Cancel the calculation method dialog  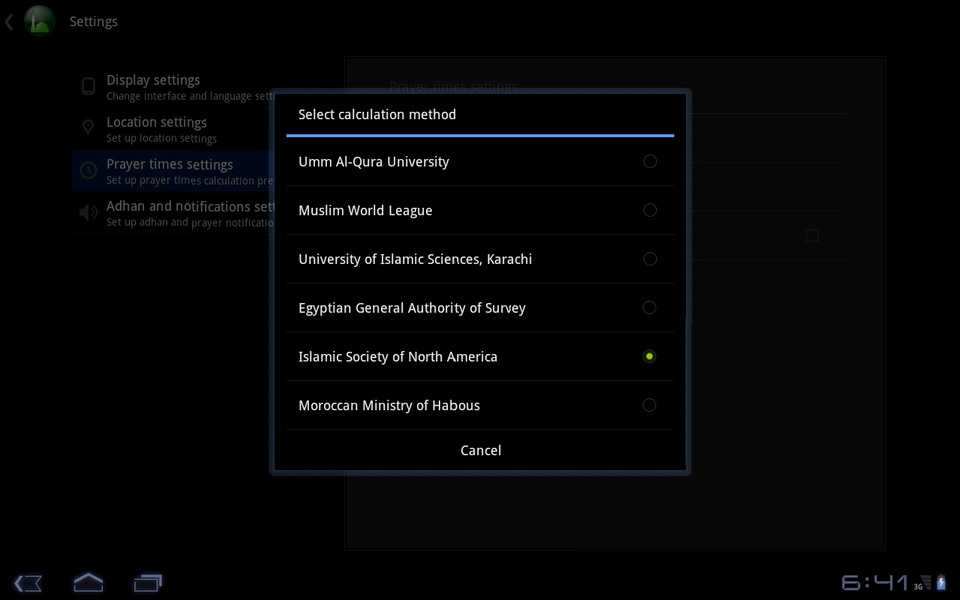pyautogui.click(x=480, y=450)
